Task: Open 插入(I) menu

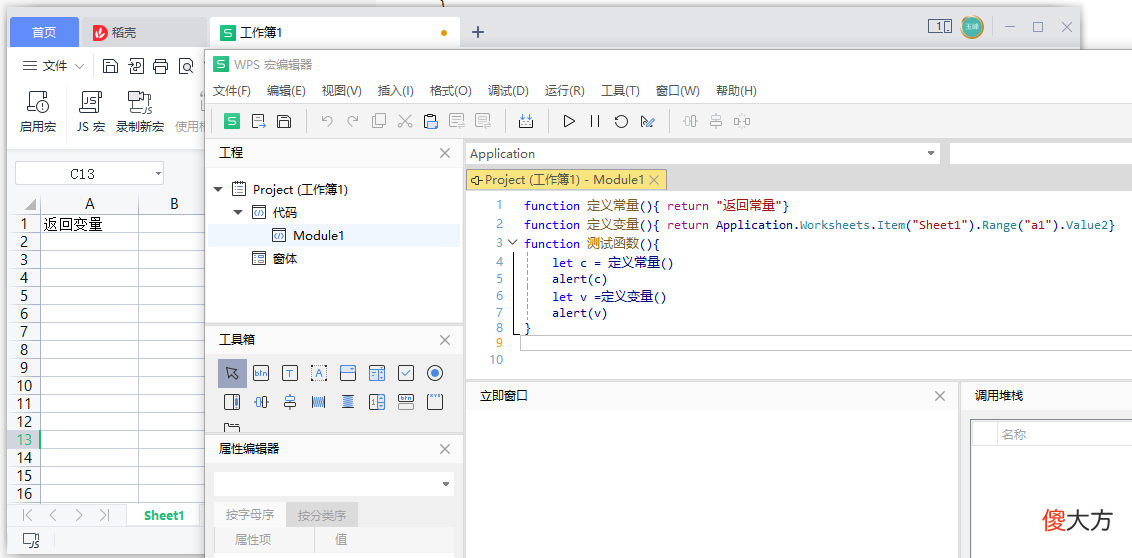Action: click(x=396, y=91)
